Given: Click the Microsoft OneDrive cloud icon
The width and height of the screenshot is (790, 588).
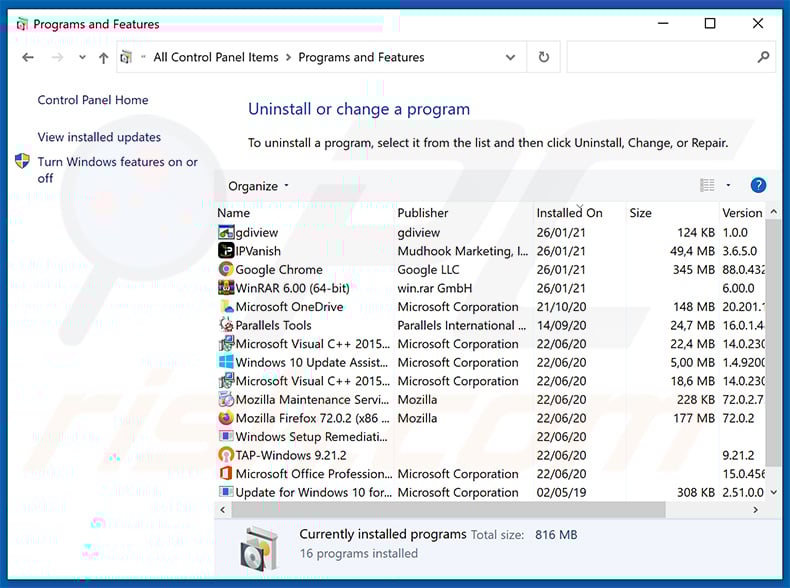Looking at the screenshot, I should pyautogui.click(x=226, y=307).
